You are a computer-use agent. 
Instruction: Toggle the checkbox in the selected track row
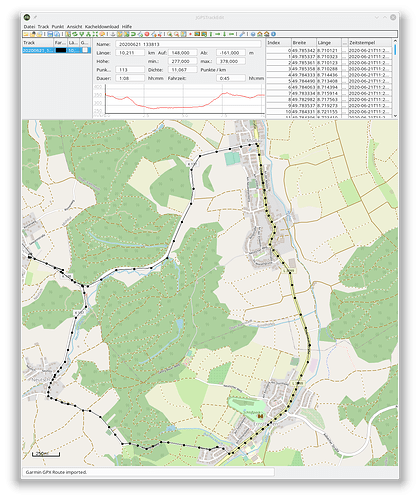85,50
